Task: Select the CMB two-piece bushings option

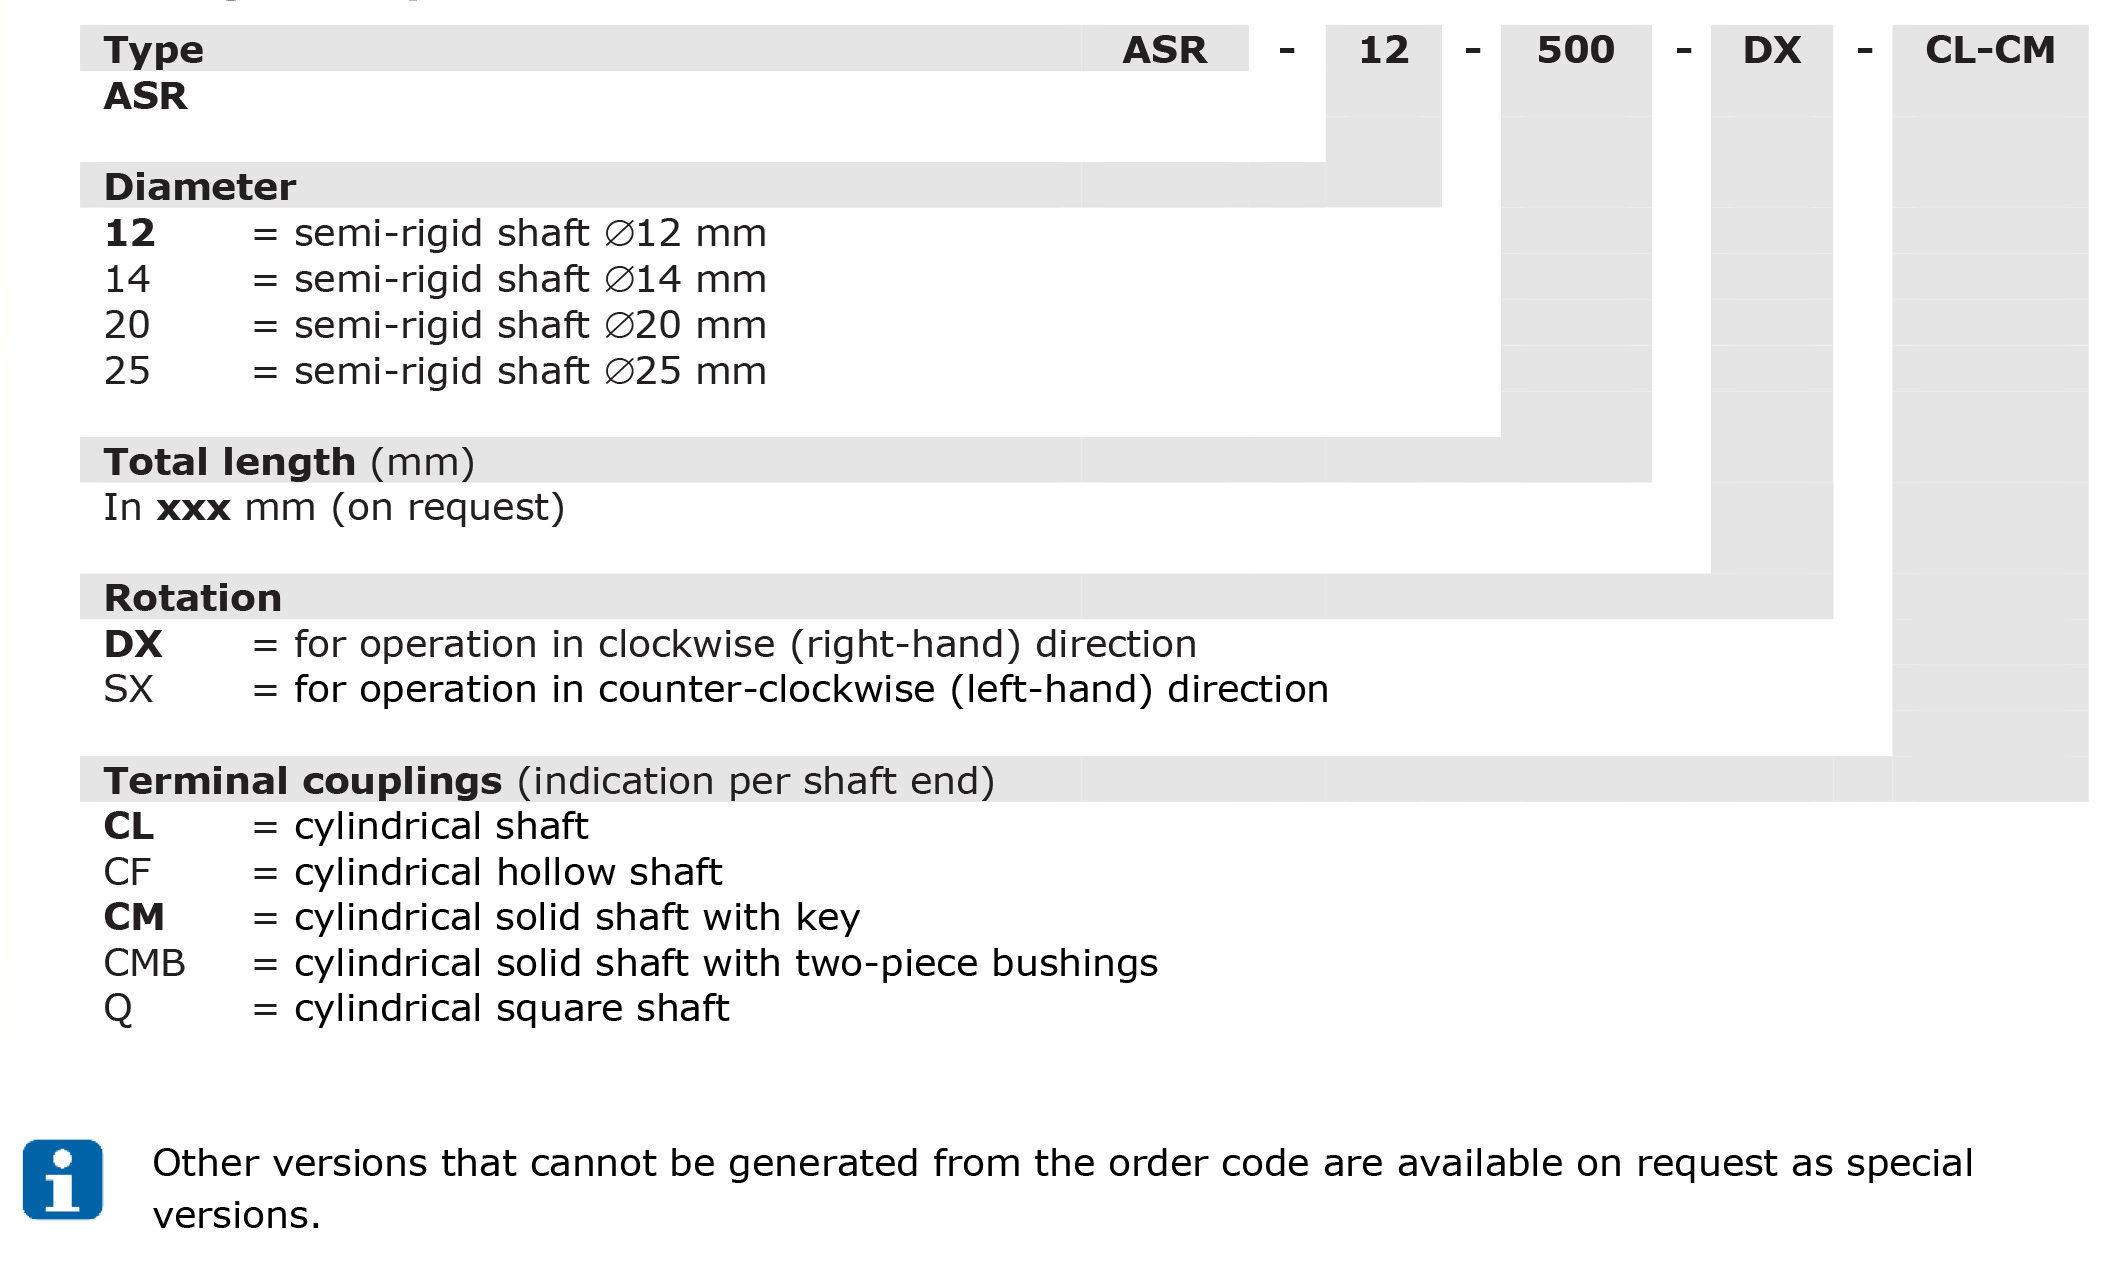Action: coord(631,963)
